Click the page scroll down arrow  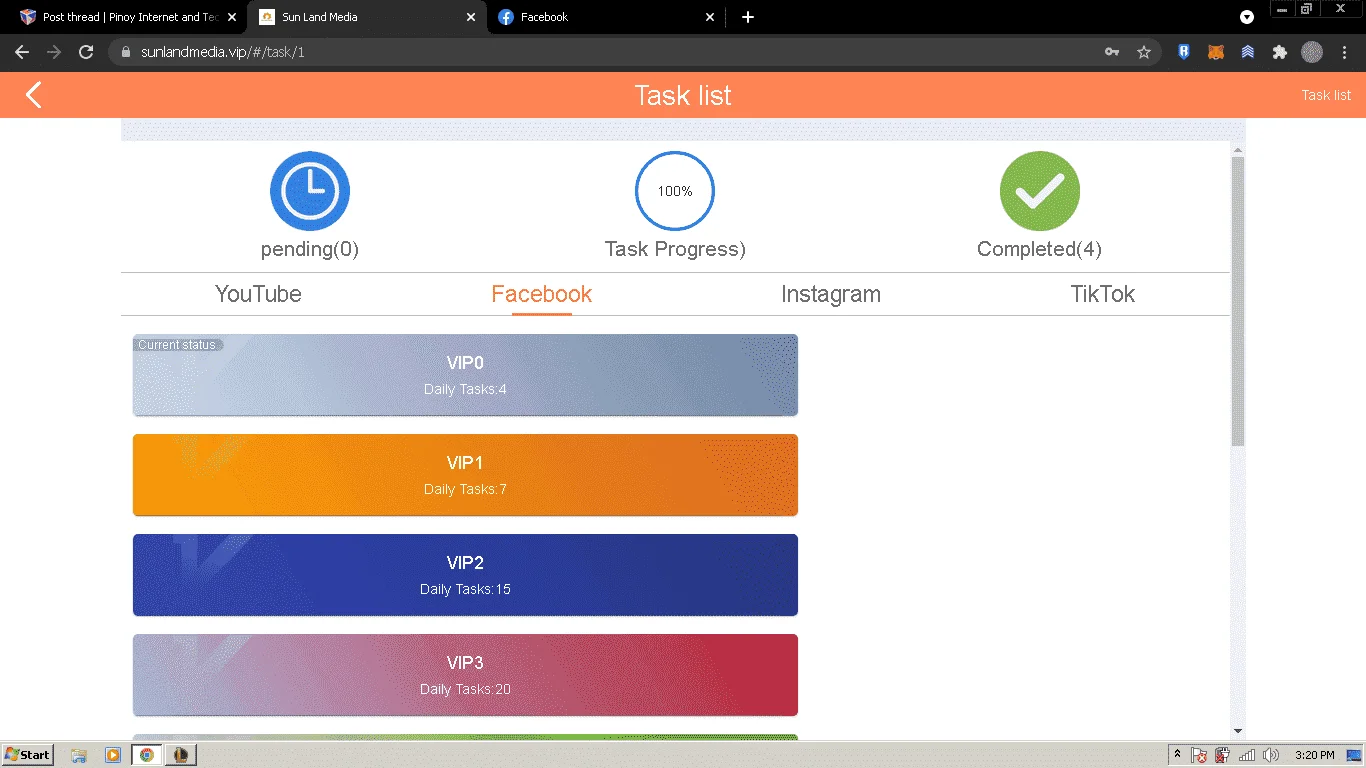(x=1238, y=731)
